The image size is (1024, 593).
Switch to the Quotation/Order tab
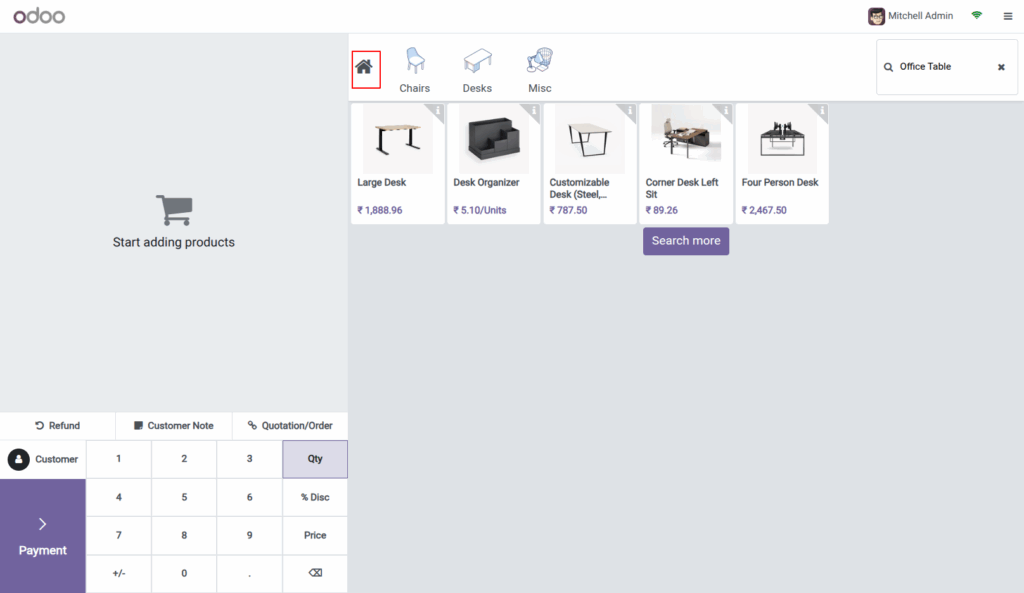(x=290, y=425)
